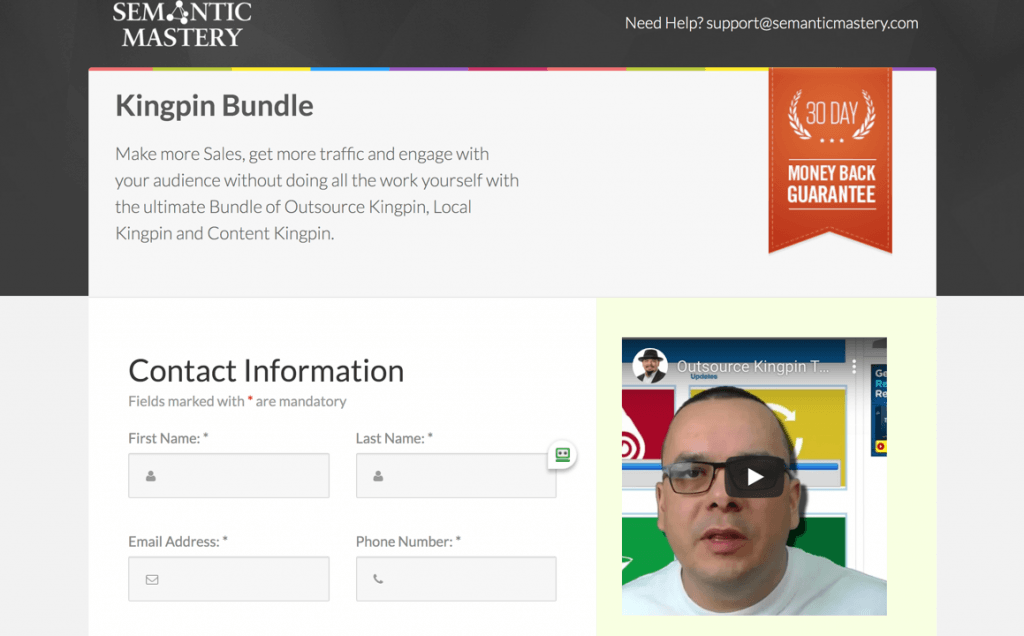Open the video's three-dot options menu
This screenshot has width=1024, height=636.
854,366
